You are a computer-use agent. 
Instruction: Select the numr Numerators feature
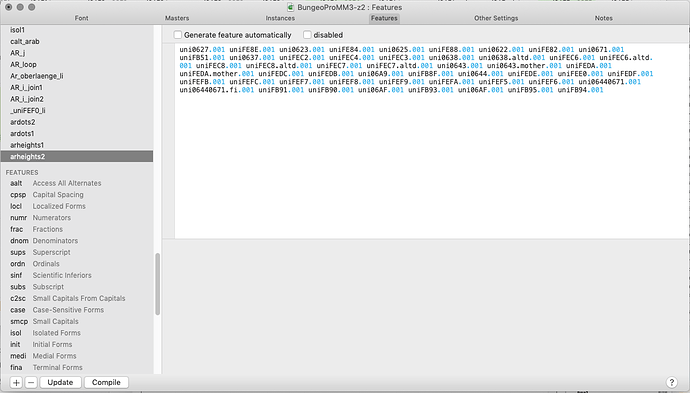[x=77, y=217]
